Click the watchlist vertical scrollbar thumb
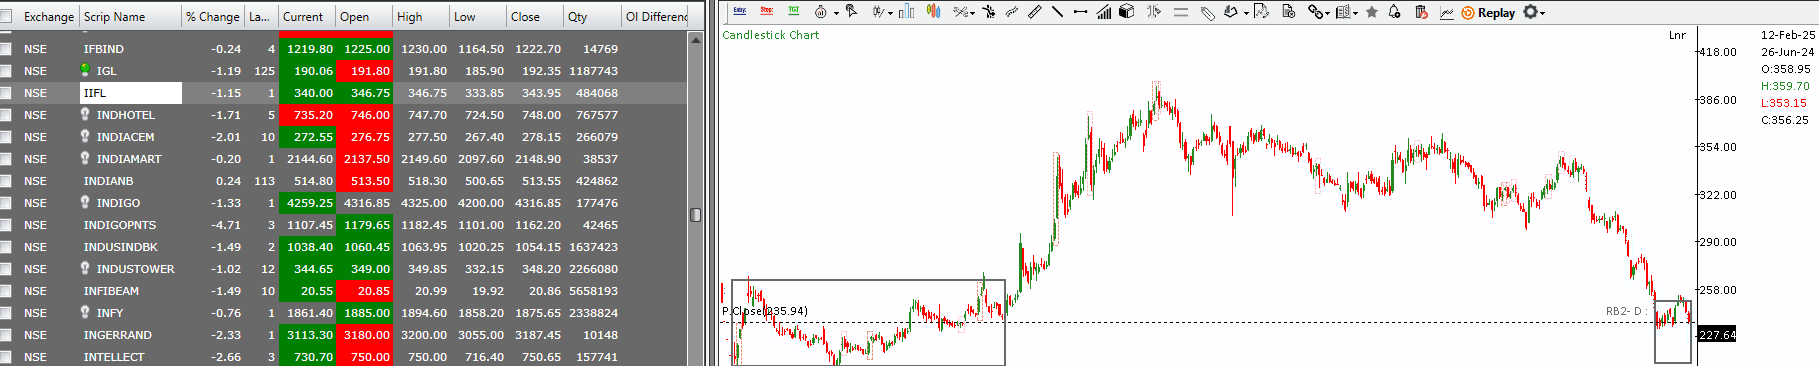1819x366 pixels. (x=696, y=215)
